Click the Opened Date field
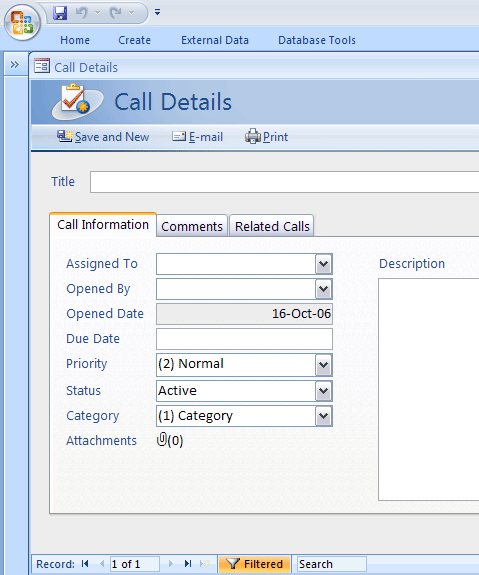The width and height of the screenshot is (479, 575). (244, 314)
